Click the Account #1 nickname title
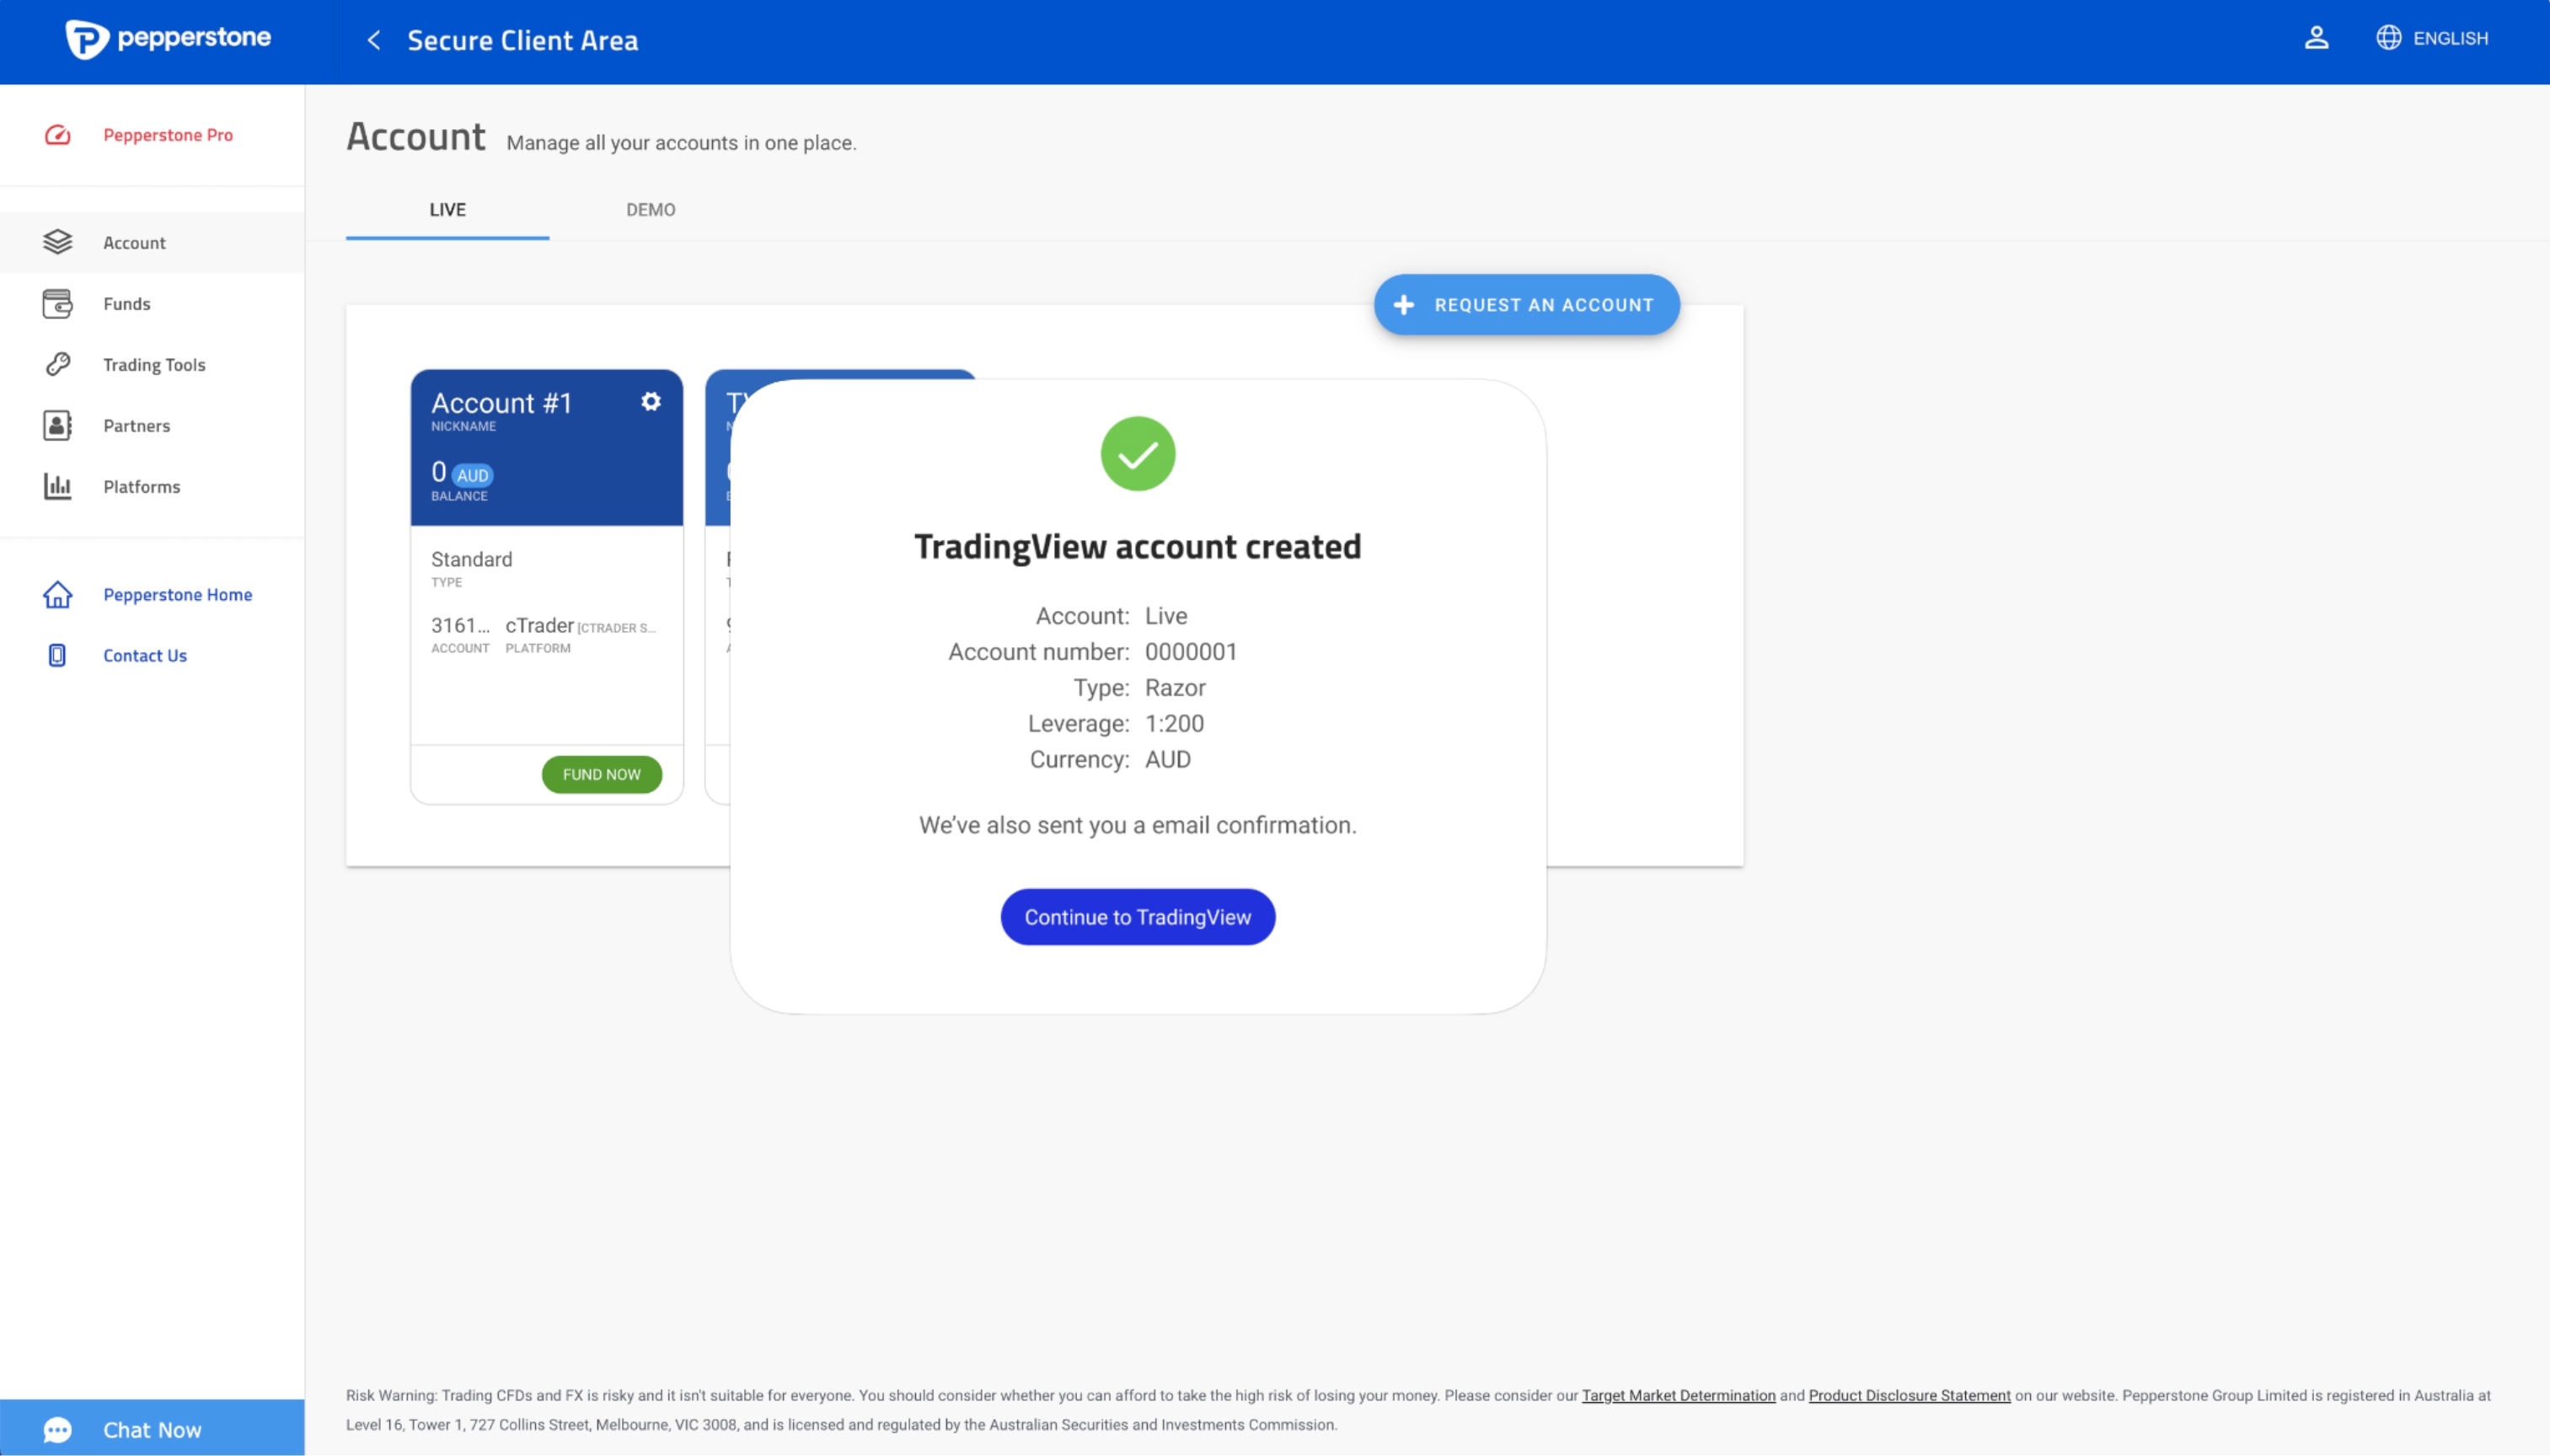This screenshot has width=2550, height=1456. [501, 403]
